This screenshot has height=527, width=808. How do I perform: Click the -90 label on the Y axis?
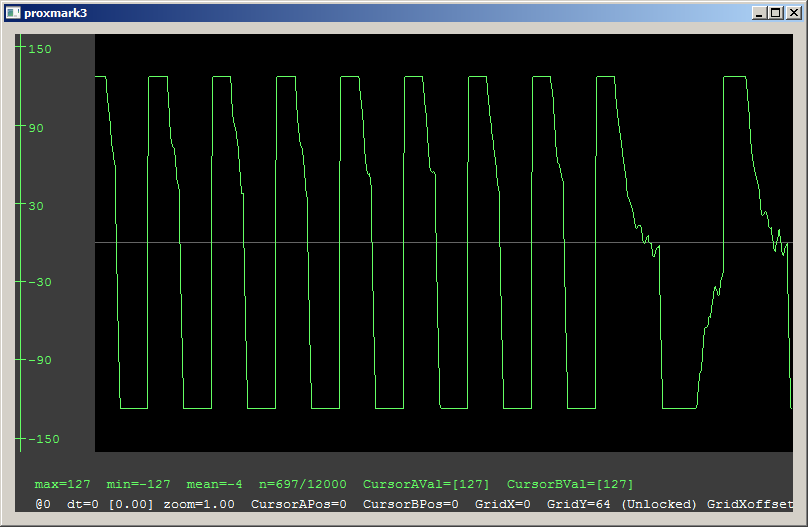coord(41,360)
